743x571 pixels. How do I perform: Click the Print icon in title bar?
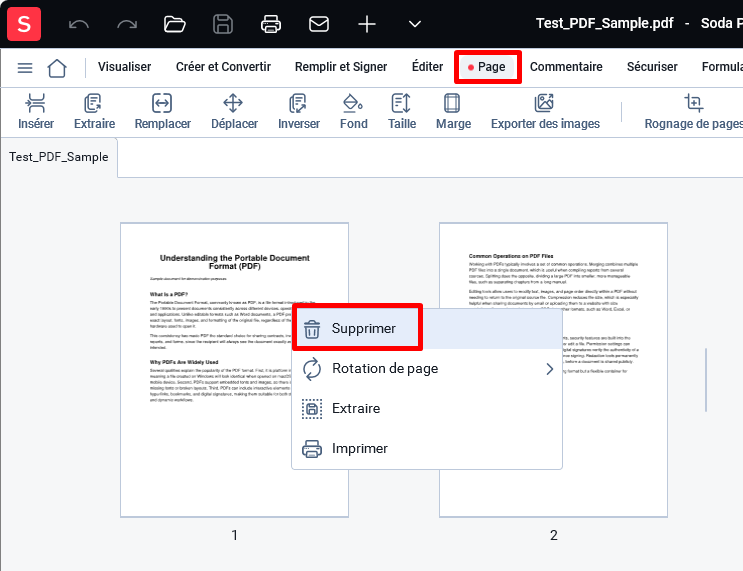coord(271,24)
